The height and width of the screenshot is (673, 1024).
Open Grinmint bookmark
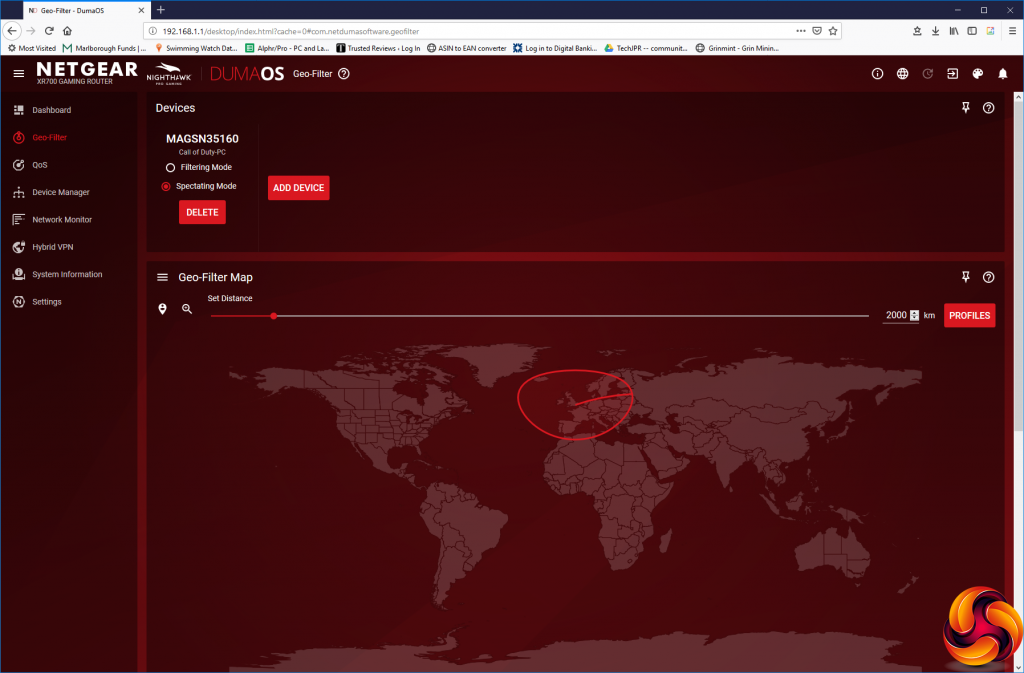pos(737,48)
